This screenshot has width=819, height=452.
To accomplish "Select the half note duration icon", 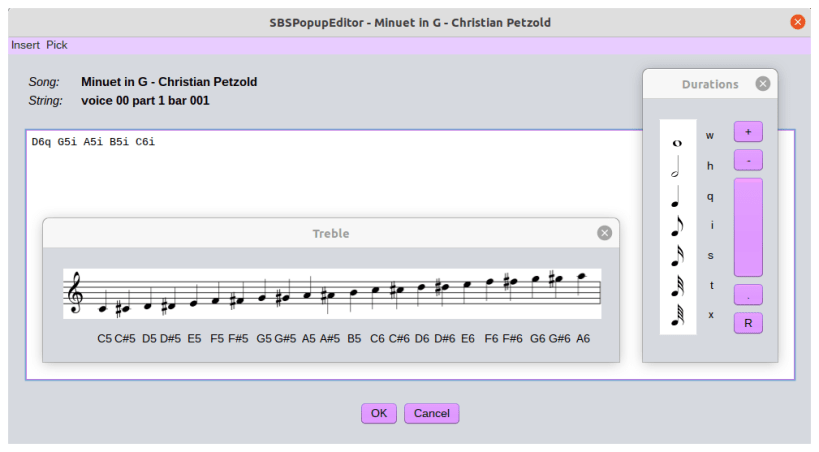I will 676,167.
